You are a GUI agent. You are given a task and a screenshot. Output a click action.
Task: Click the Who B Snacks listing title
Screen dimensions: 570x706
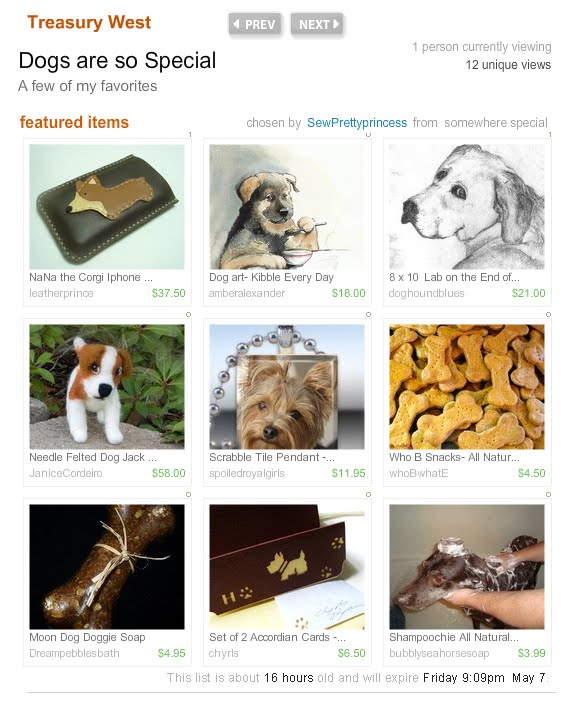pyautogui.click(x=454, y=457)
